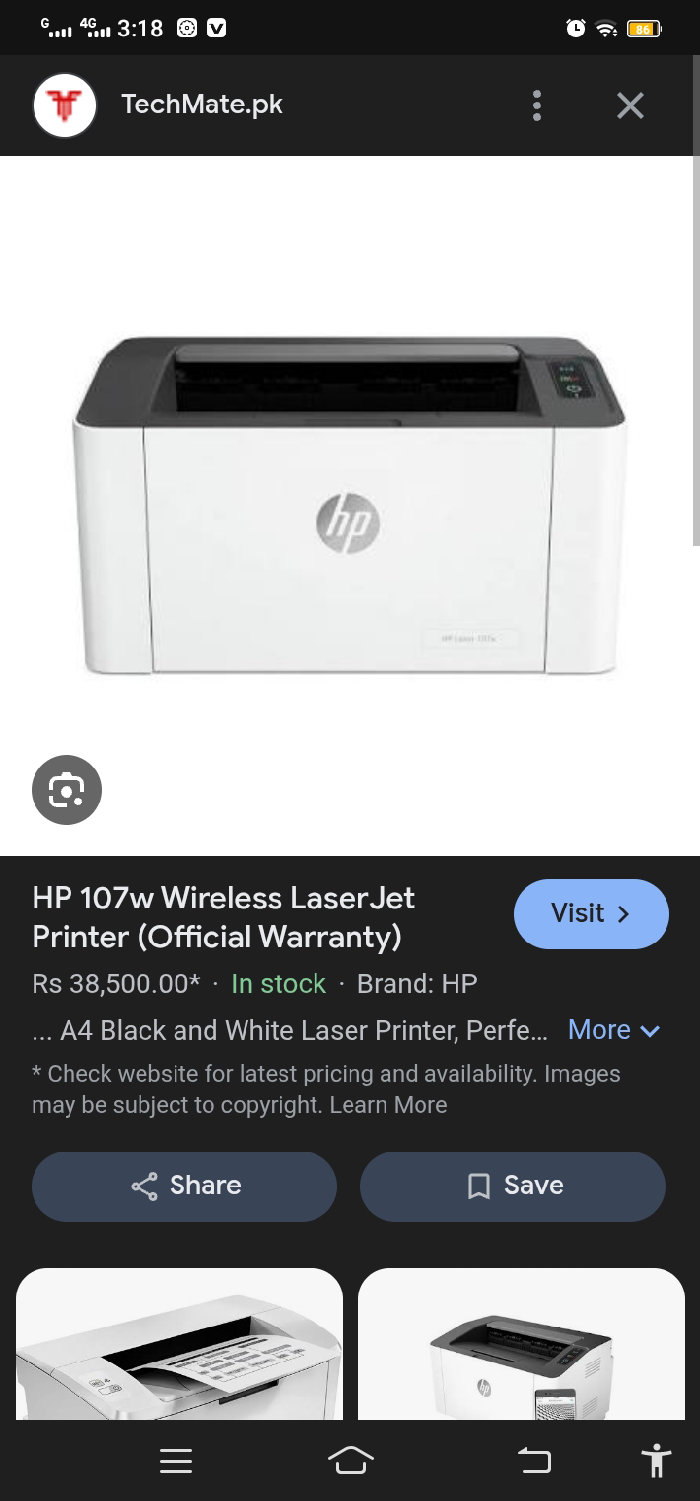This screenshot has height=1501, width=700.
Task: Open related printer with printed paper thumbnail
Action: pyautogui.click(x=179, y=1344)
